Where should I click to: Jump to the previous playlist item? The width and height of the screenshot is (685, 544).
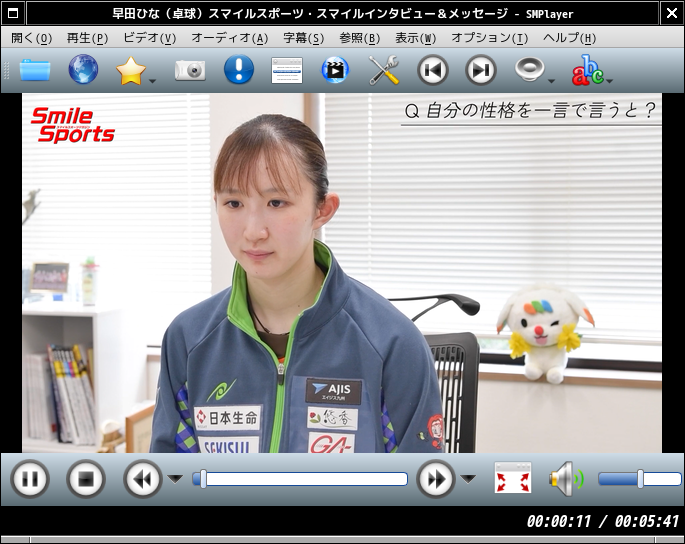pyautogui.click(x=432, y=70)
